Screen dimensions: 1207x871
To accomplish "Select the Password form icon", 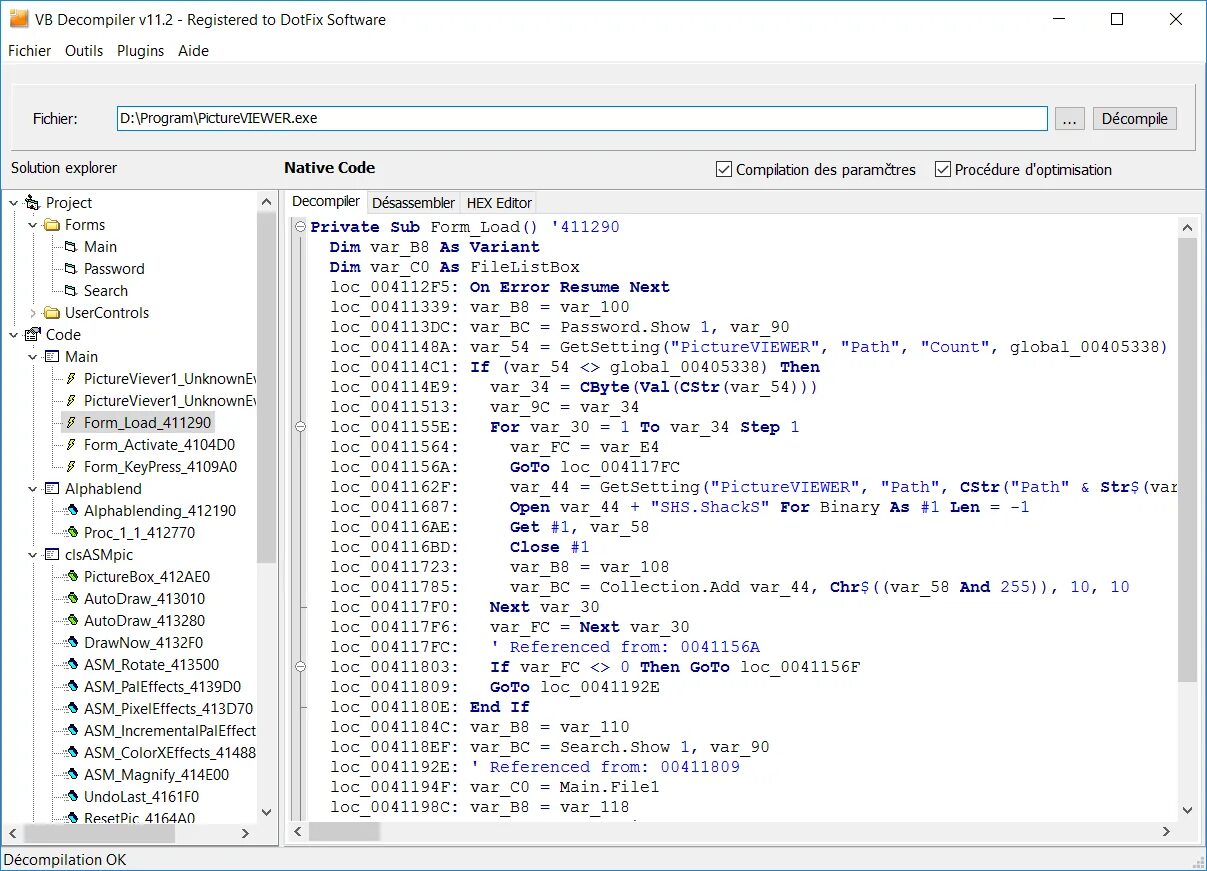I will (70, 269).
